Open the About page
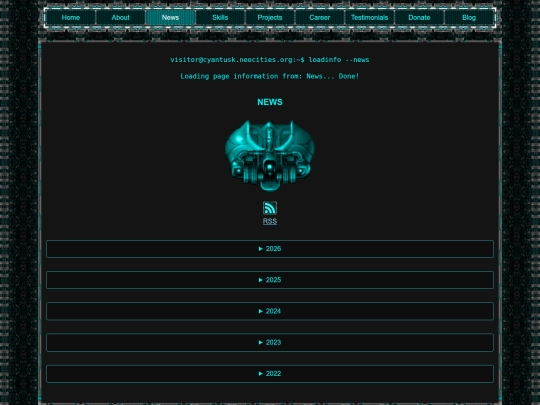 coord(121,18)
